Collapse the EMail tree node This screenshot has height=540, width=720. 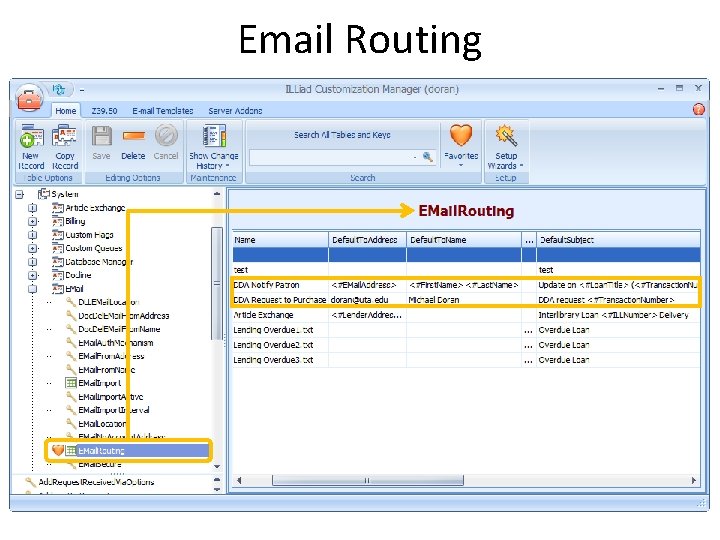coord(33,289)
